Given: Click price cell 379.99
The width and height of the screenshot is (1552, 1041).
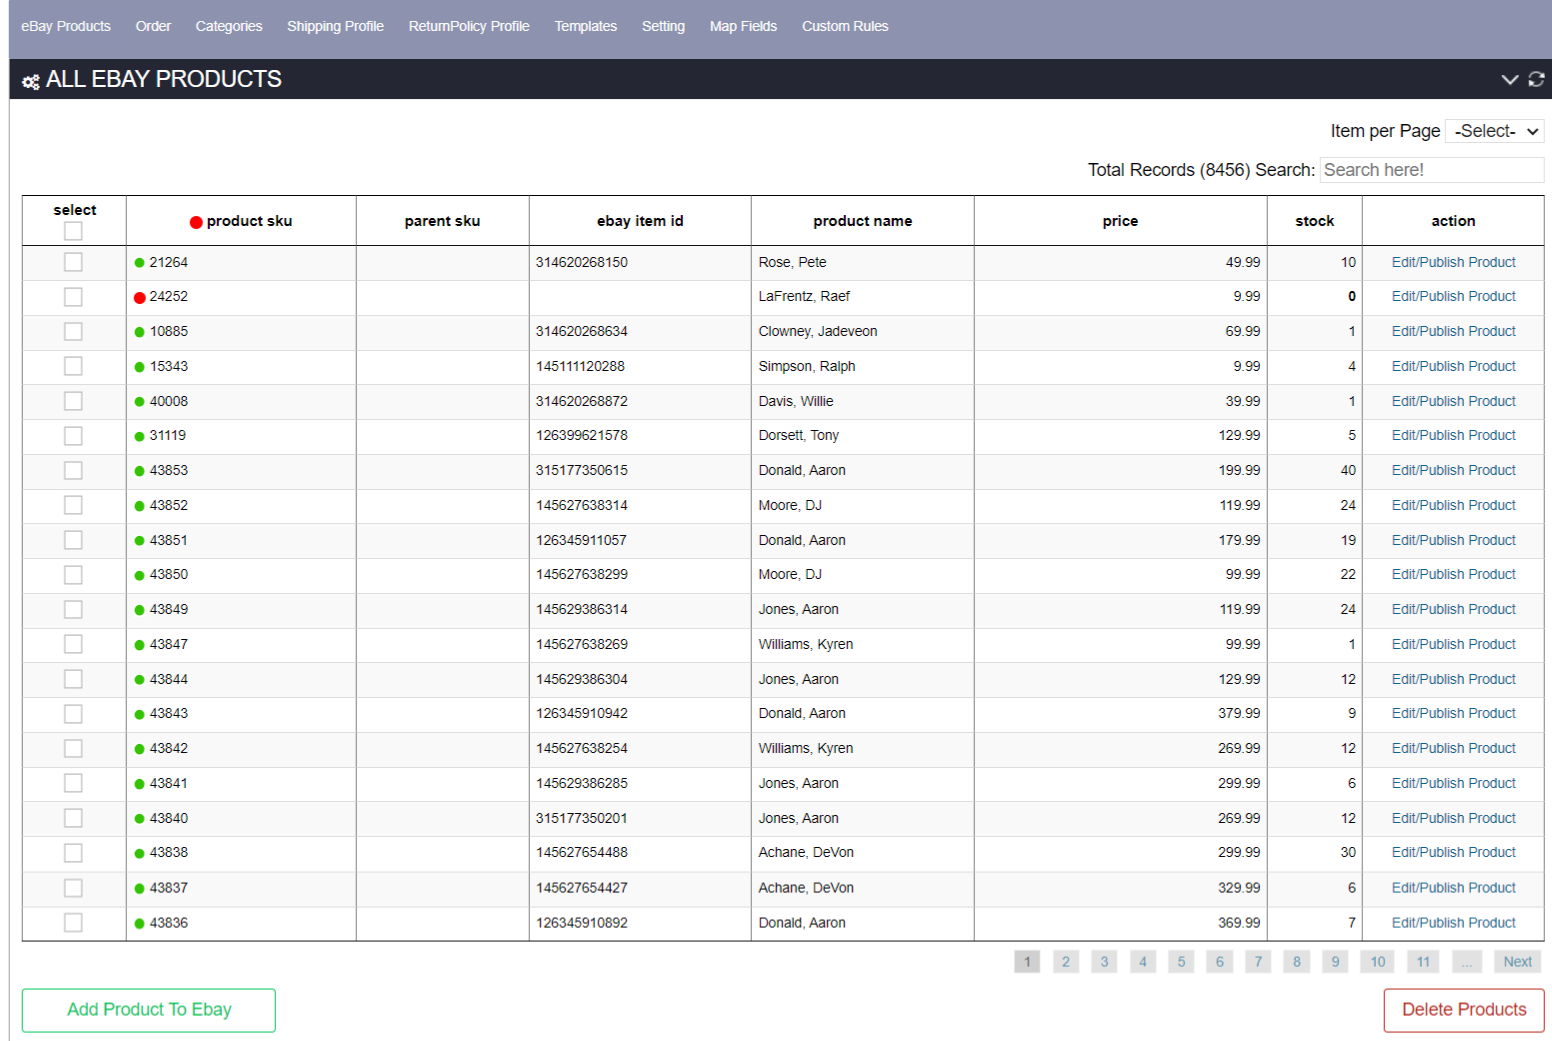Looking at the screenshot, I should (1239, 713).
